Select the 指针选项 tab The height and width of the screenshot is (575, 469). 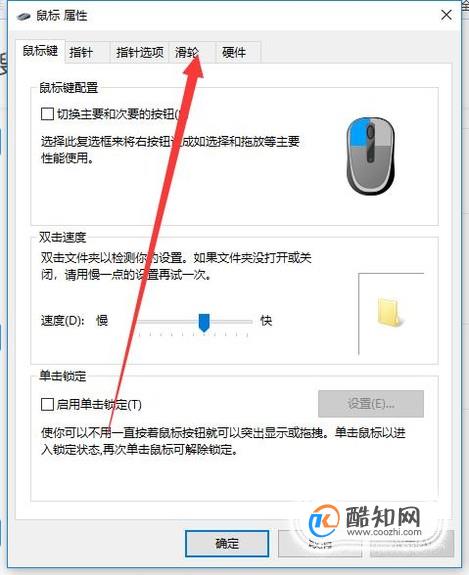click(x=140, y=52)
